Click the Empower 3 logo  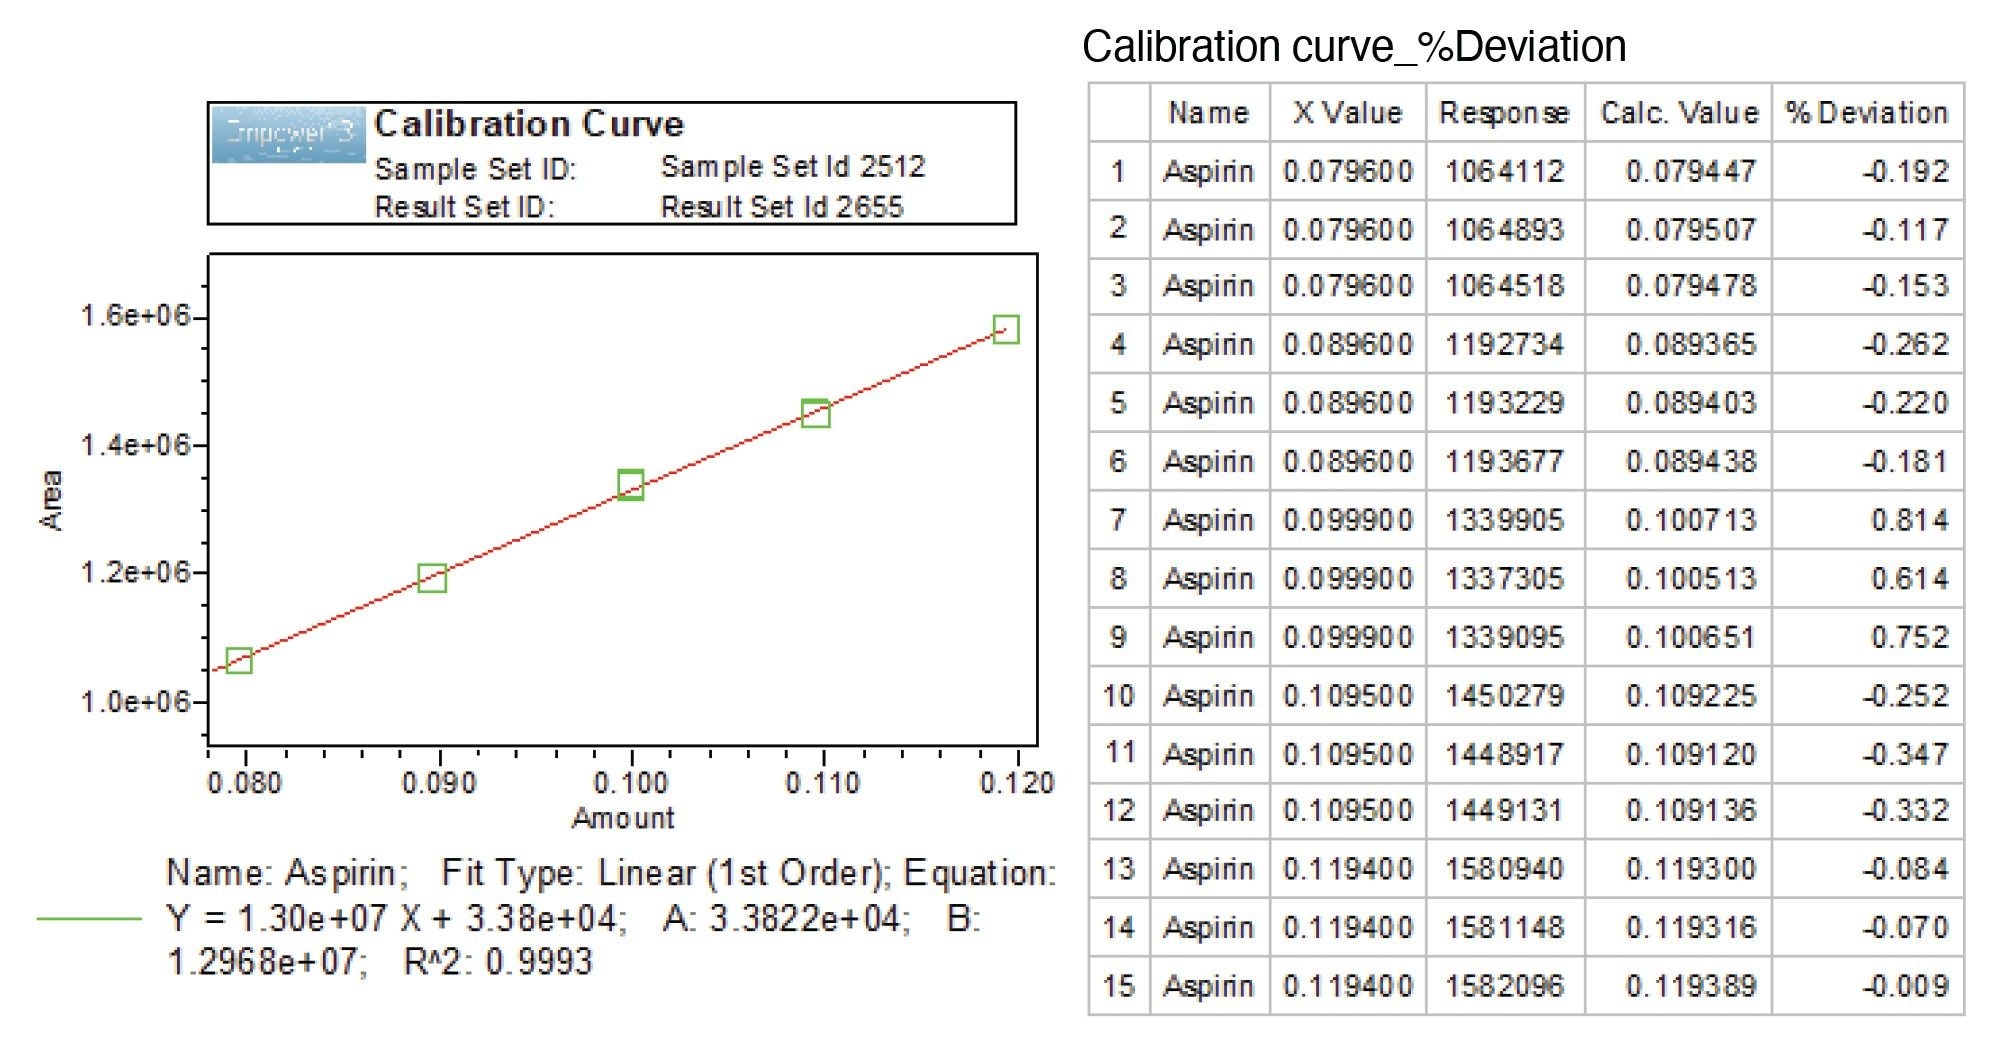[288, 135]
